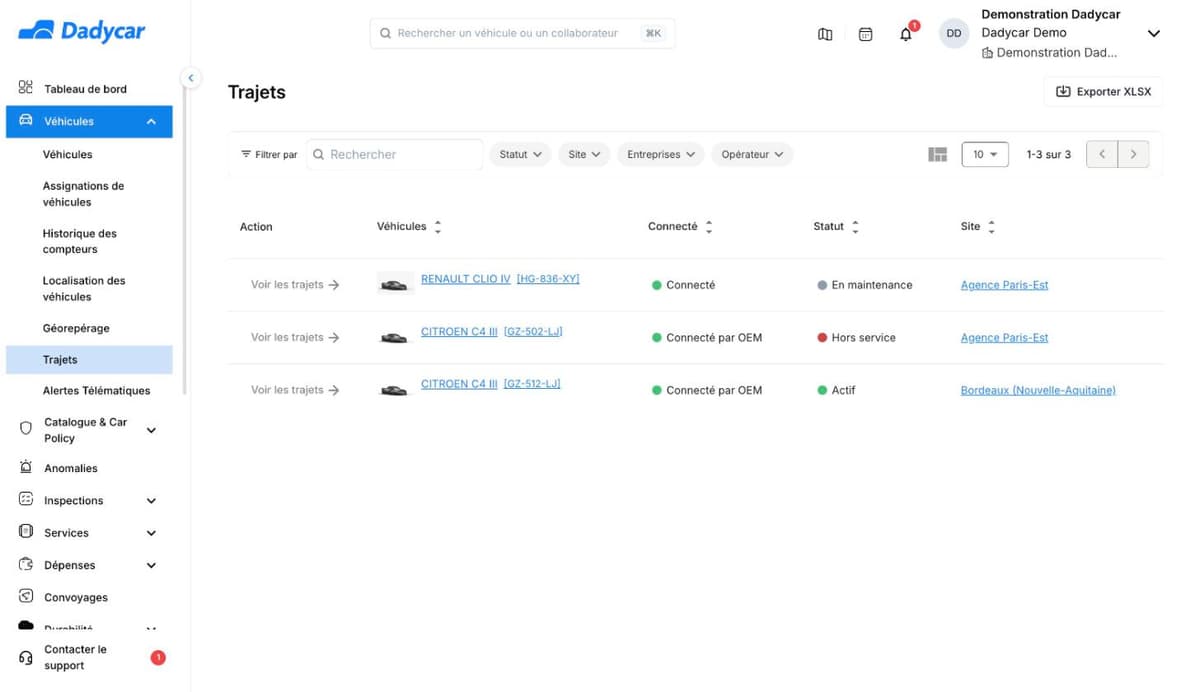The image size is (1200, 692).
Task: Click the Anomalies alarm icon
Action: [26, 467]
